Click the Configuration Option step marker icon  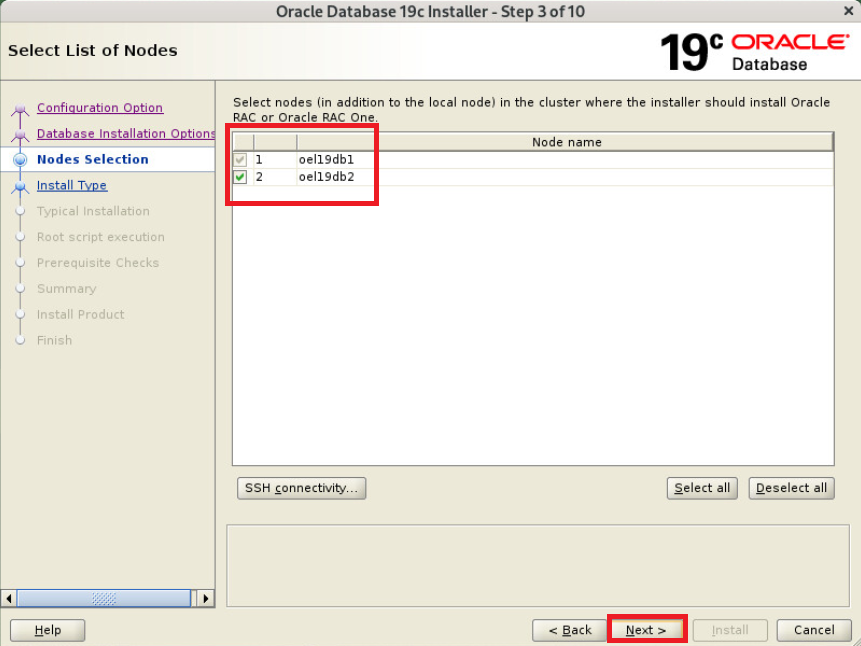click(x=20, y=109)
